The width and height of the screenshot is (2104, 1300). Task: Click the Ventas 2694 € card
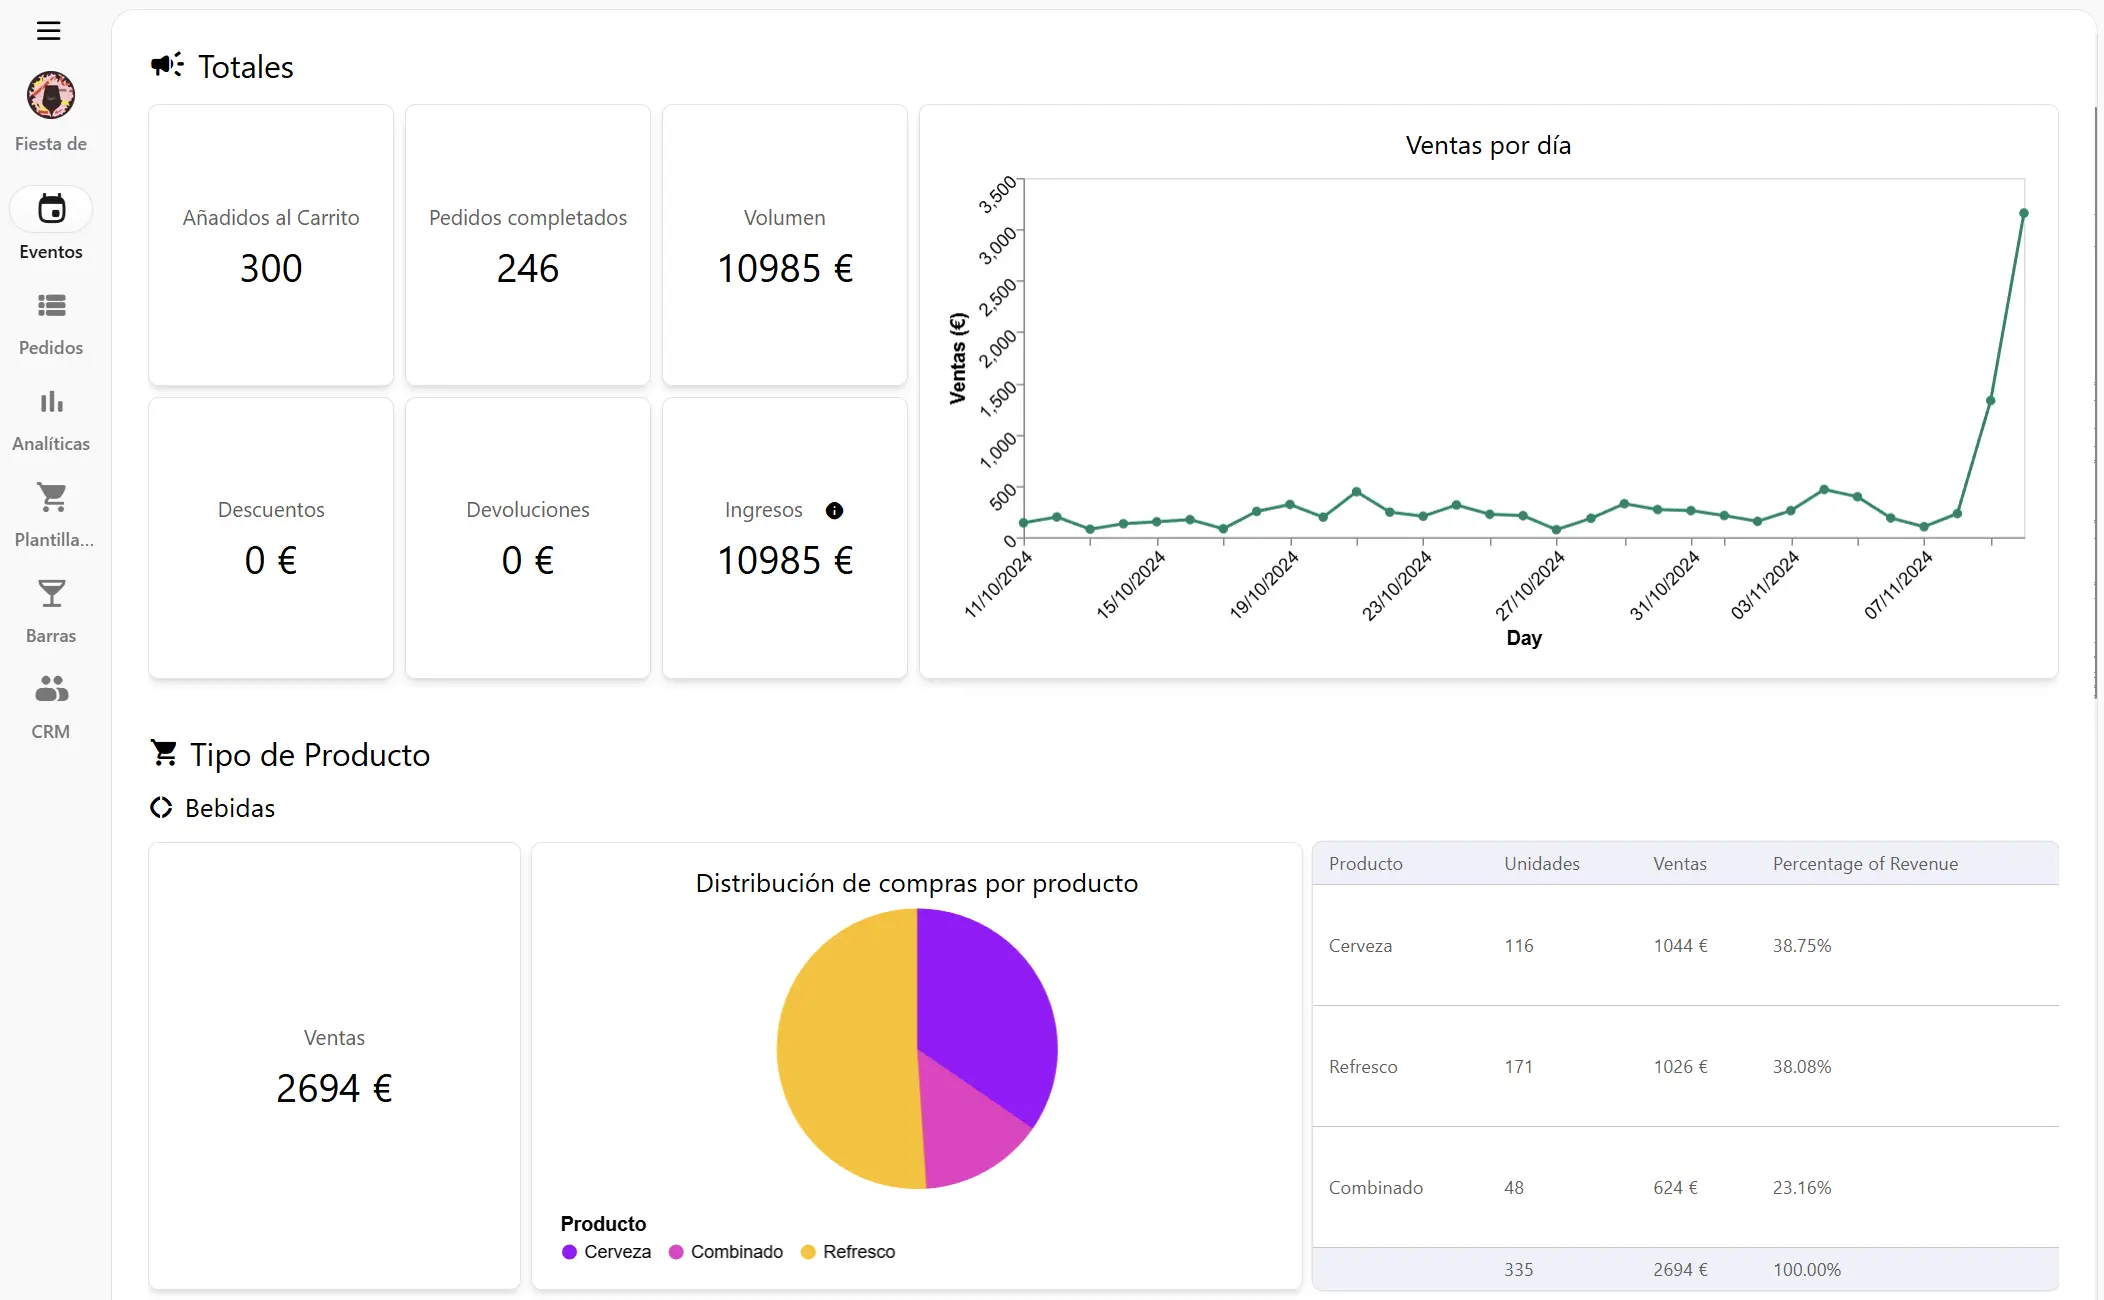(334, 1066)
